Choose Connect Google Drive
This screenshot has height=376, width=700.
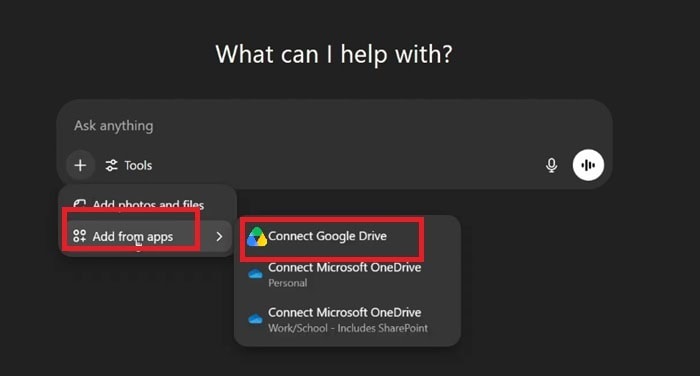(347, 236)
